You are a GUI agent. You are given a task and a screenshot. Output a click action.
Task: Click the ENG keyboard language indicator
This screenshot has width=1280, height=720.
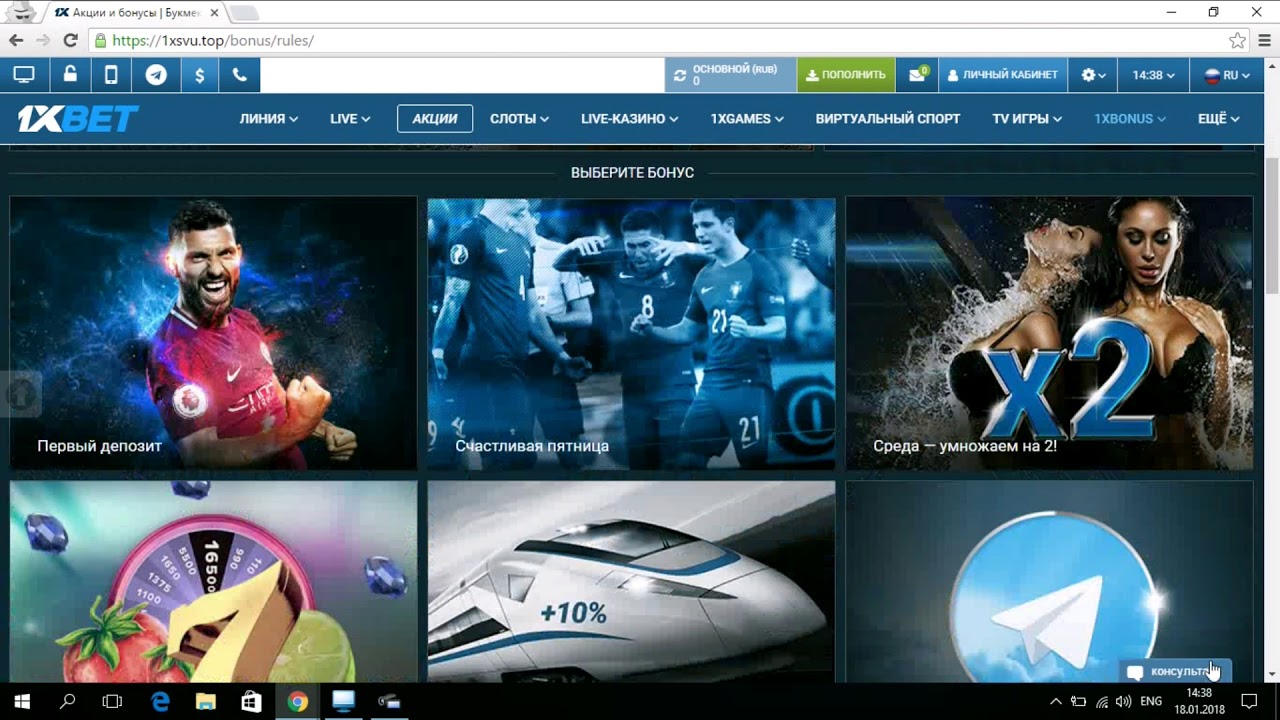tap(1151, 702)
